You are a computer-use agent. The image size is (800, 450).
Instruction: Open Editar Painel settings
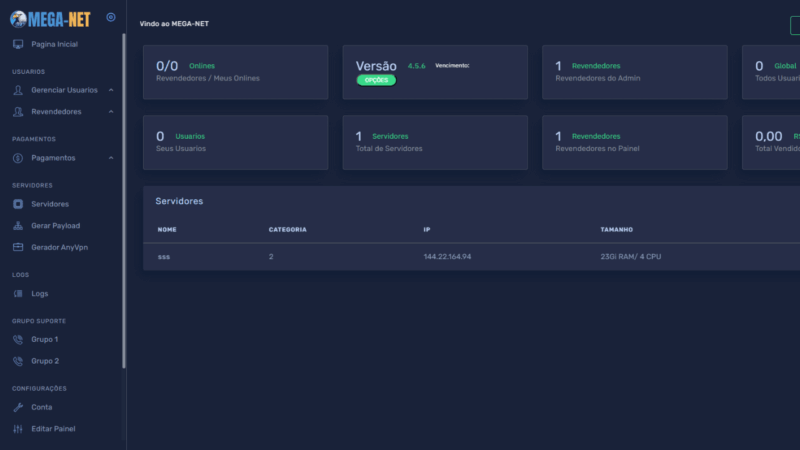(x=53, y=429)
